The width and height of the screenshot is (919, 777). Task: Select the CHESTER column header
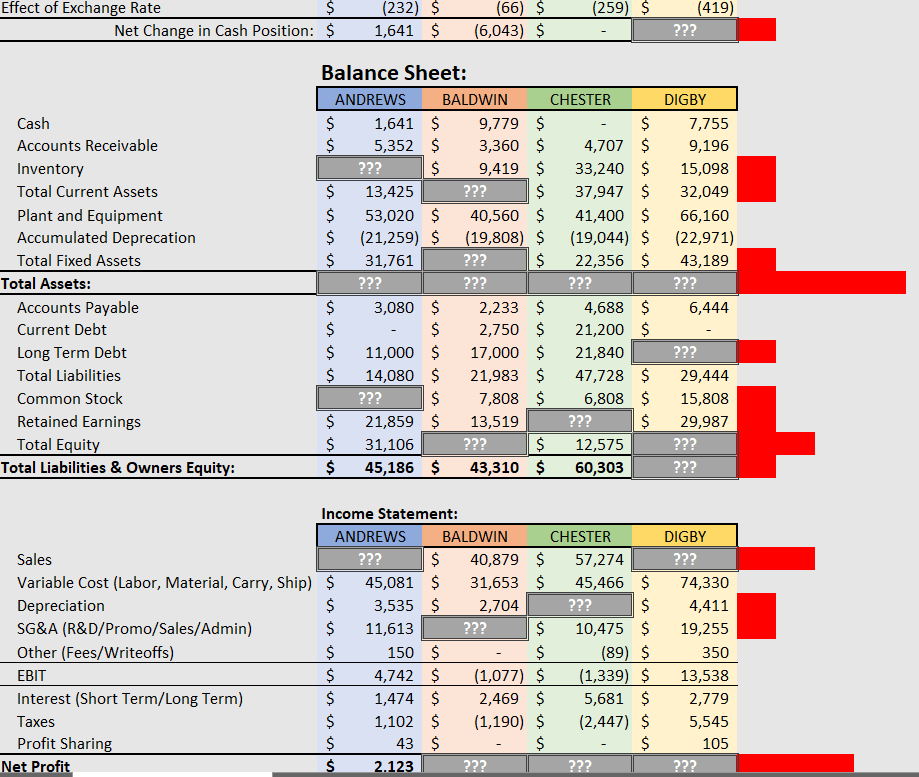580,99
